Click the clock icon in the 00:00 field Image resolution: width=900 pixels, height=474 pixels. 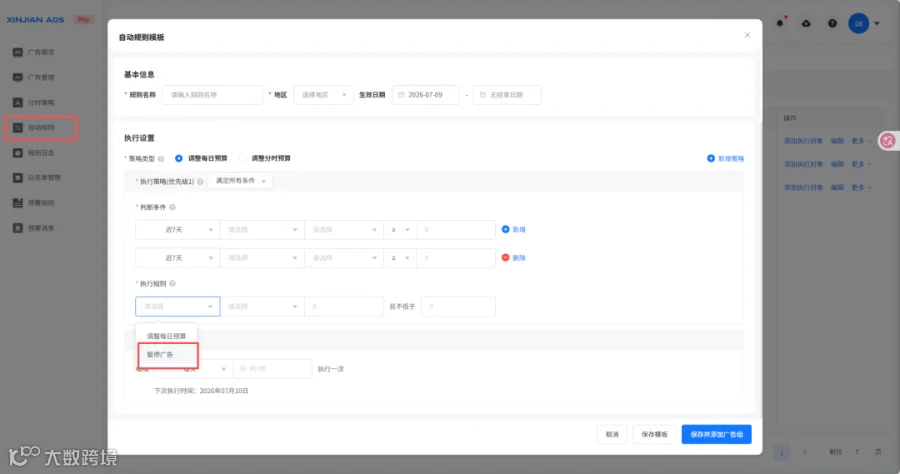tap(243, 368)
